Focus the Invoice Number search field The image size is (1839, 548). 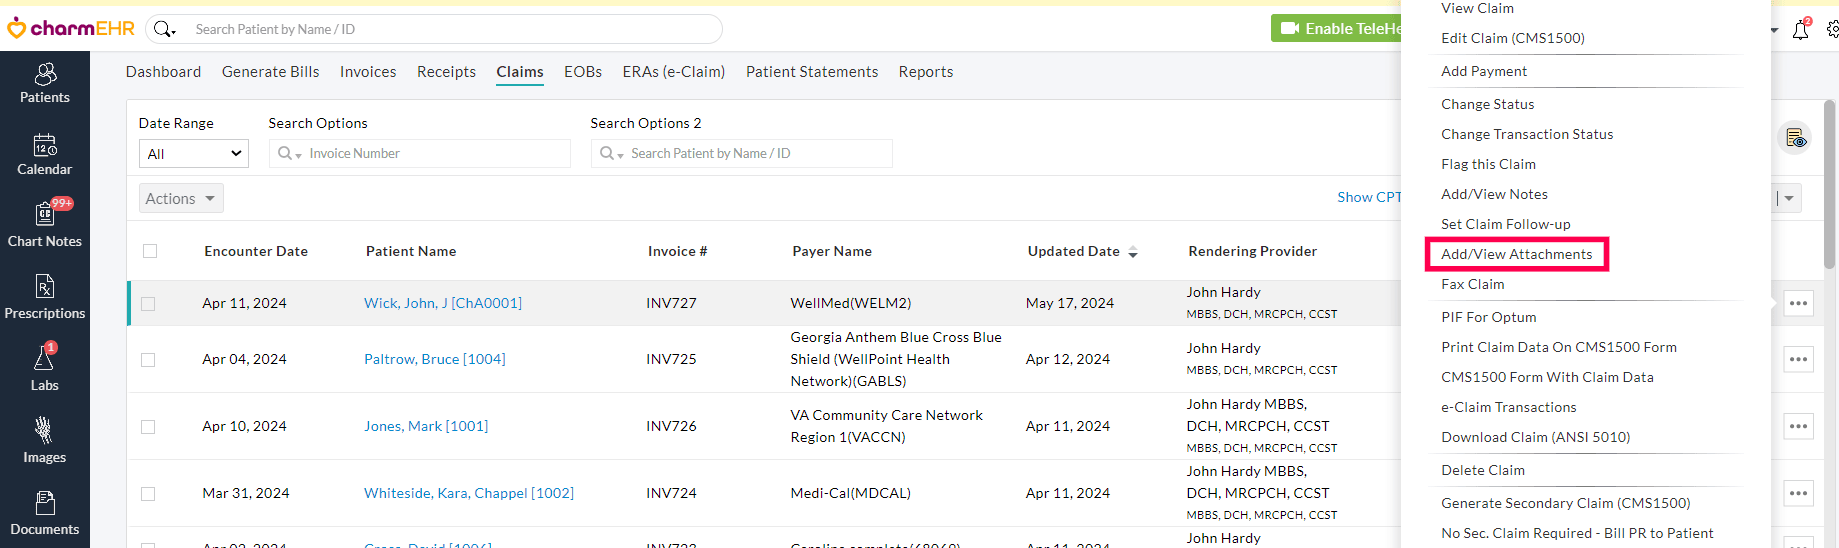click(x=420, y=154)
